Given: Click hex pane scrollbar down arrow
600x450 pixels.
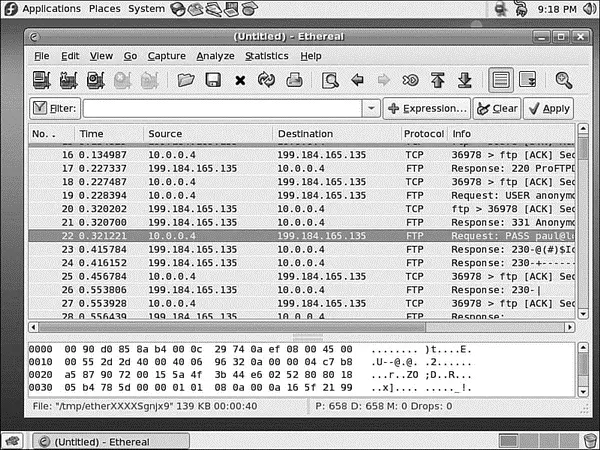Looking at the screenshot, I should 583,391.
